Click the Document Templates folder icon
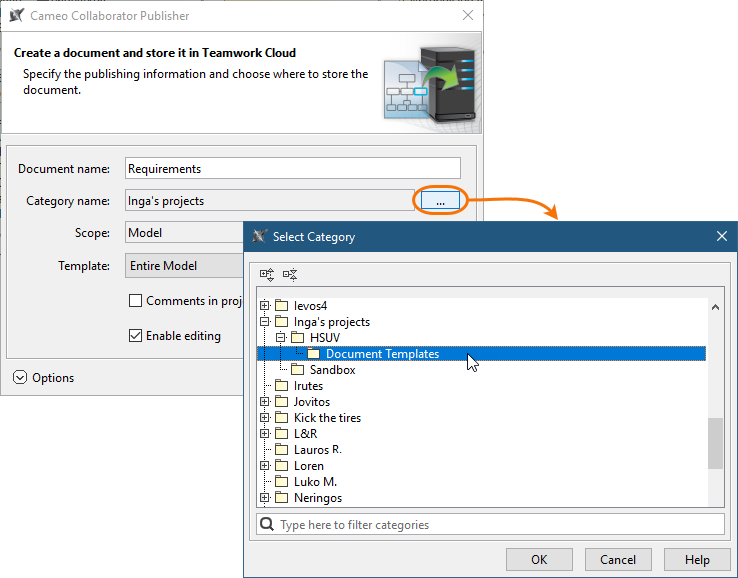Screen dimensions: 738x578 point(313,353)
